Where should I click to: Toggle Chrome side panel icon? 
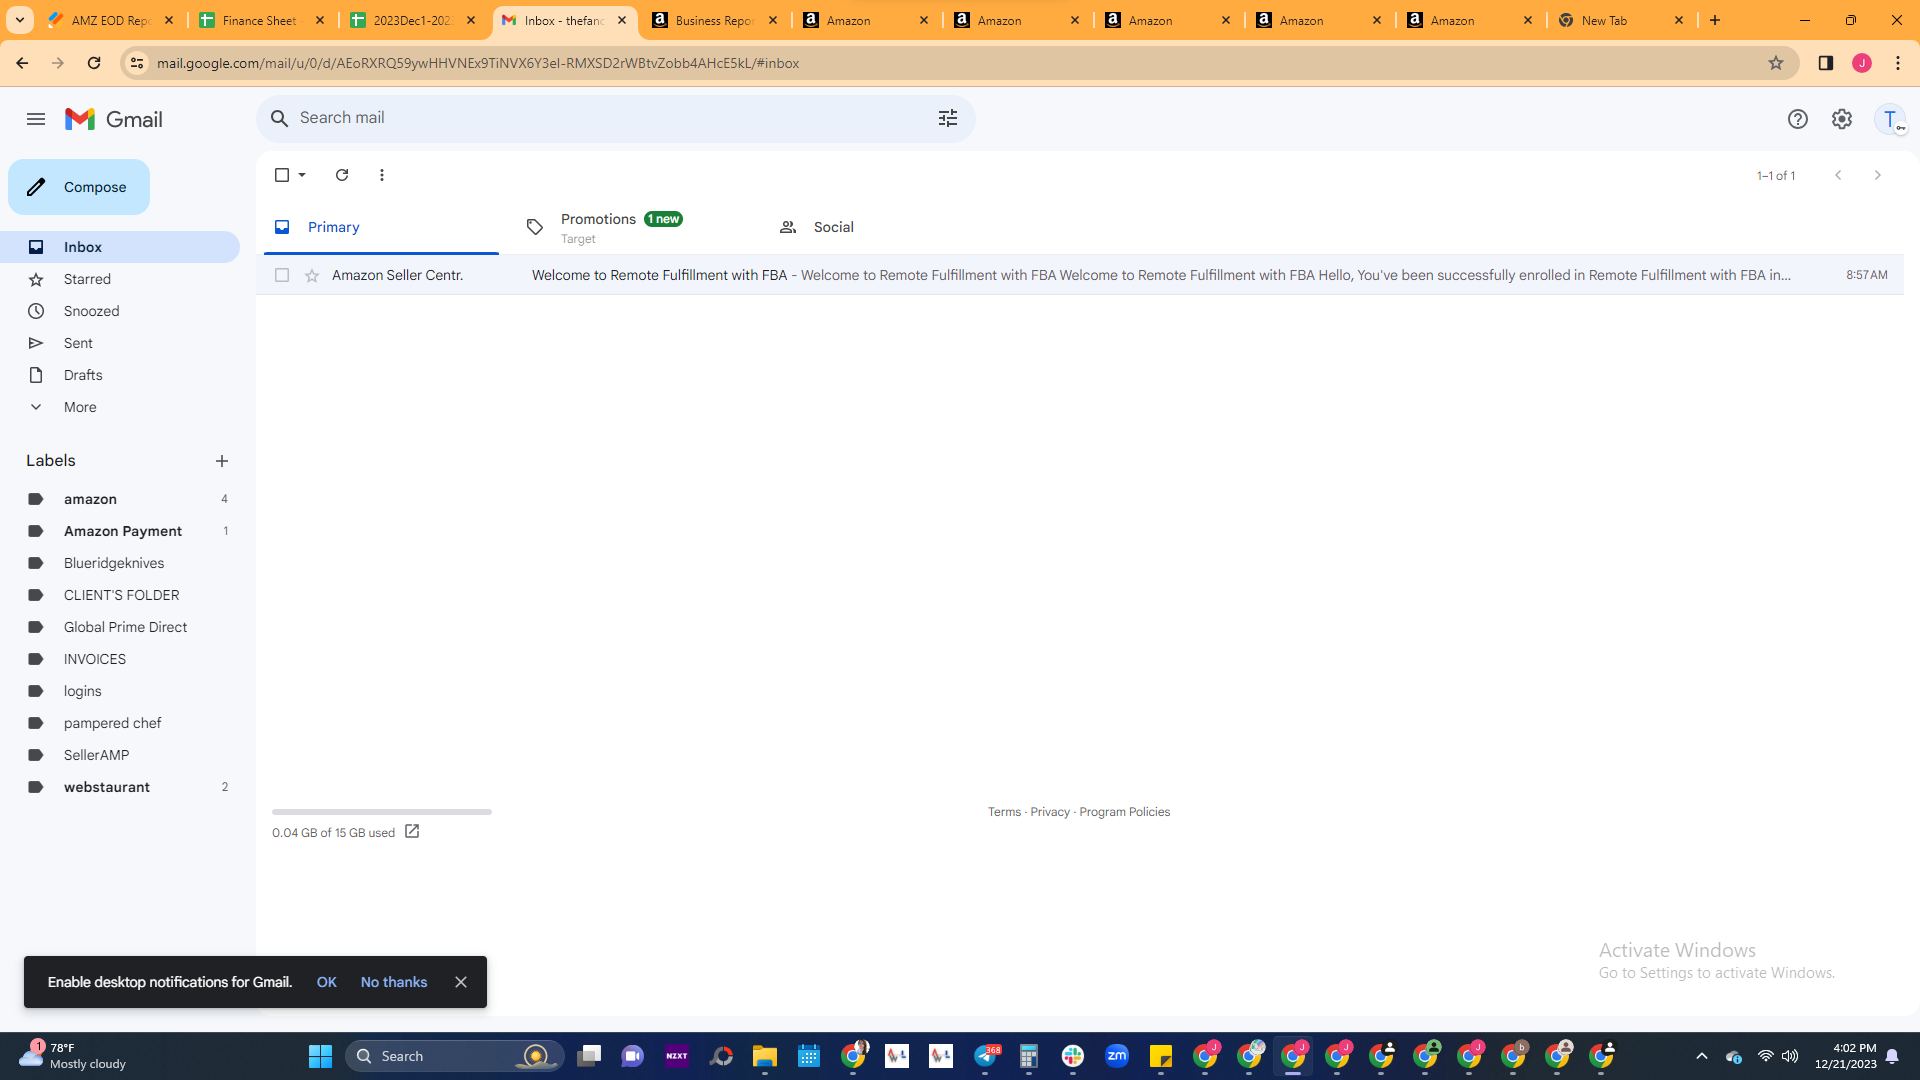[x=1826, y=63]
